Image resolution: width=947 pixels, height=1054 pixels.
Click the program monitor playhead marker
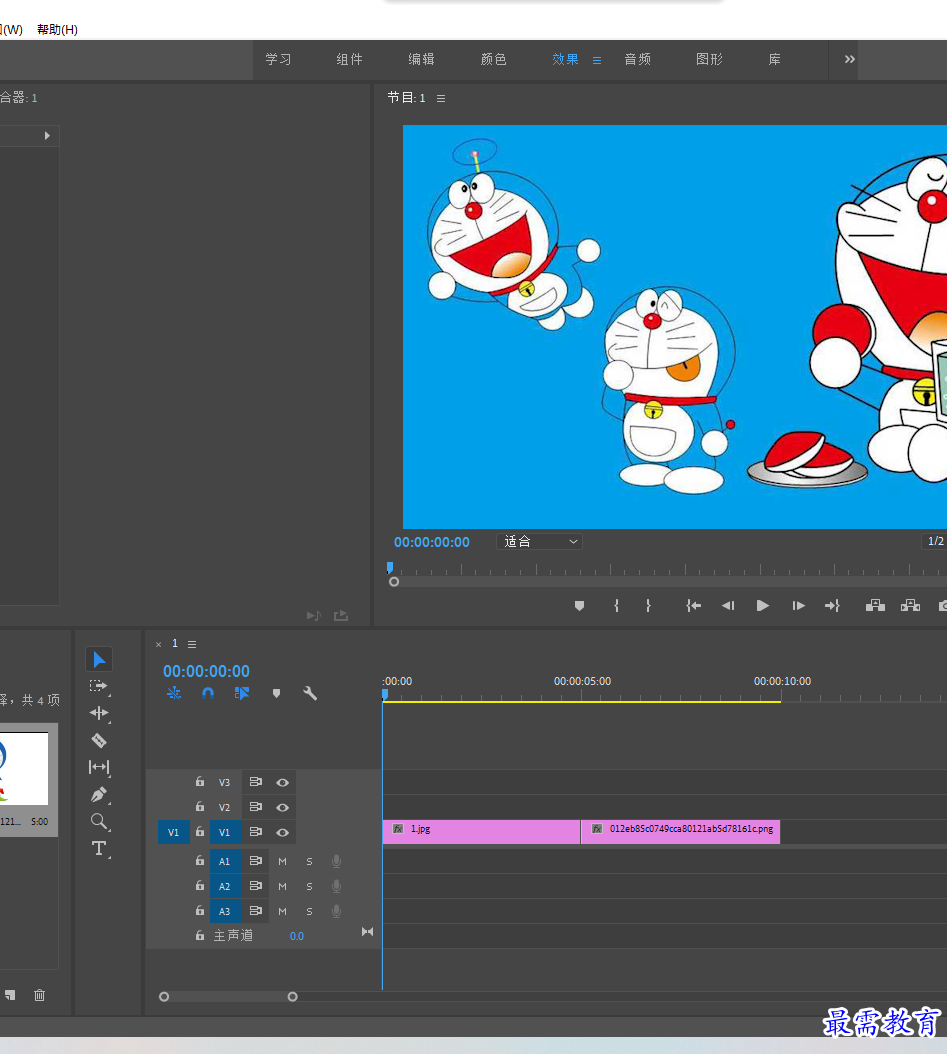[390, 567]
